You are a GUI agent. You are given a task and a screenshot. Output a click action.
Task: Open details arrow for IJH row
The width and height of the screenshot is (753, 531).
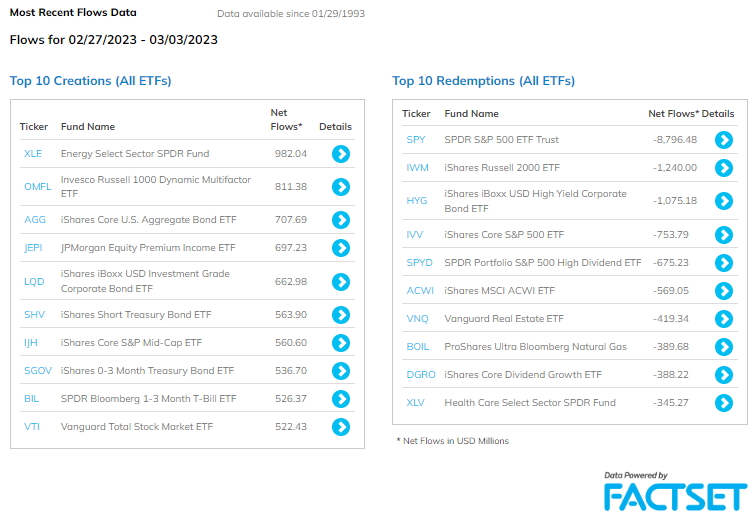coord(341,343)
